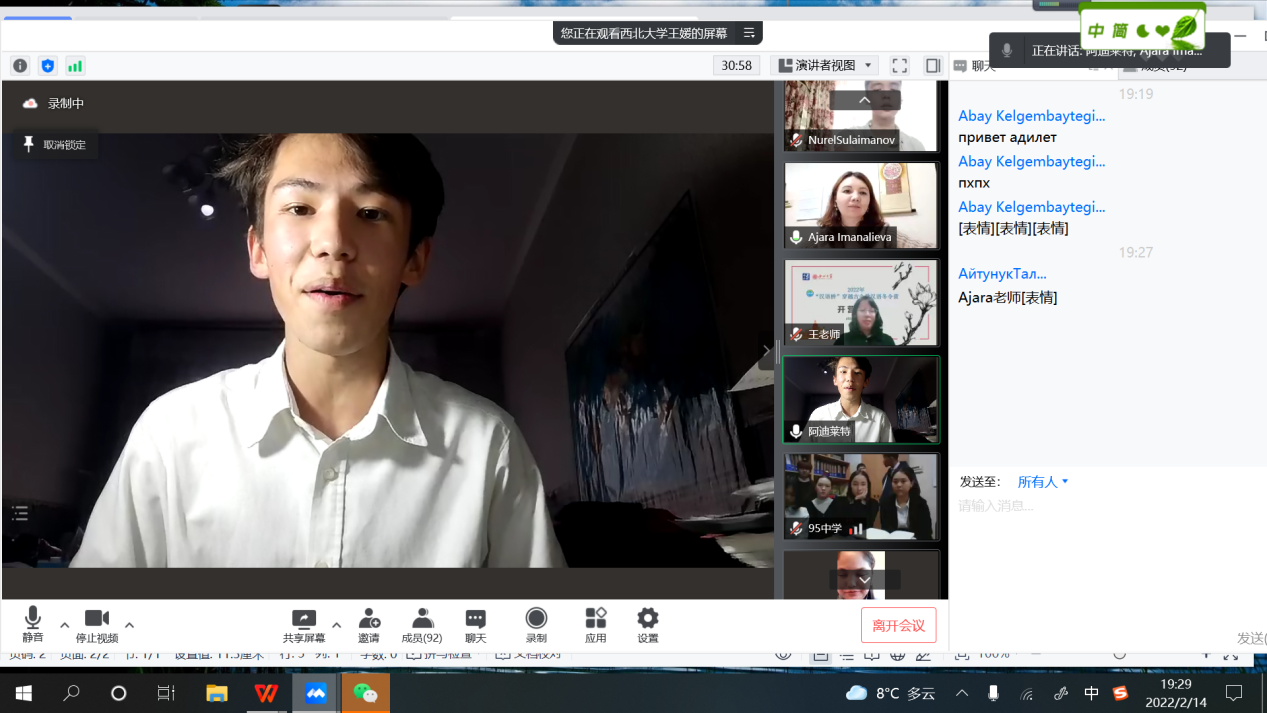Mute microphone with 静音 button
This screenshot has height=713, width=1267.
pos(33,625)
